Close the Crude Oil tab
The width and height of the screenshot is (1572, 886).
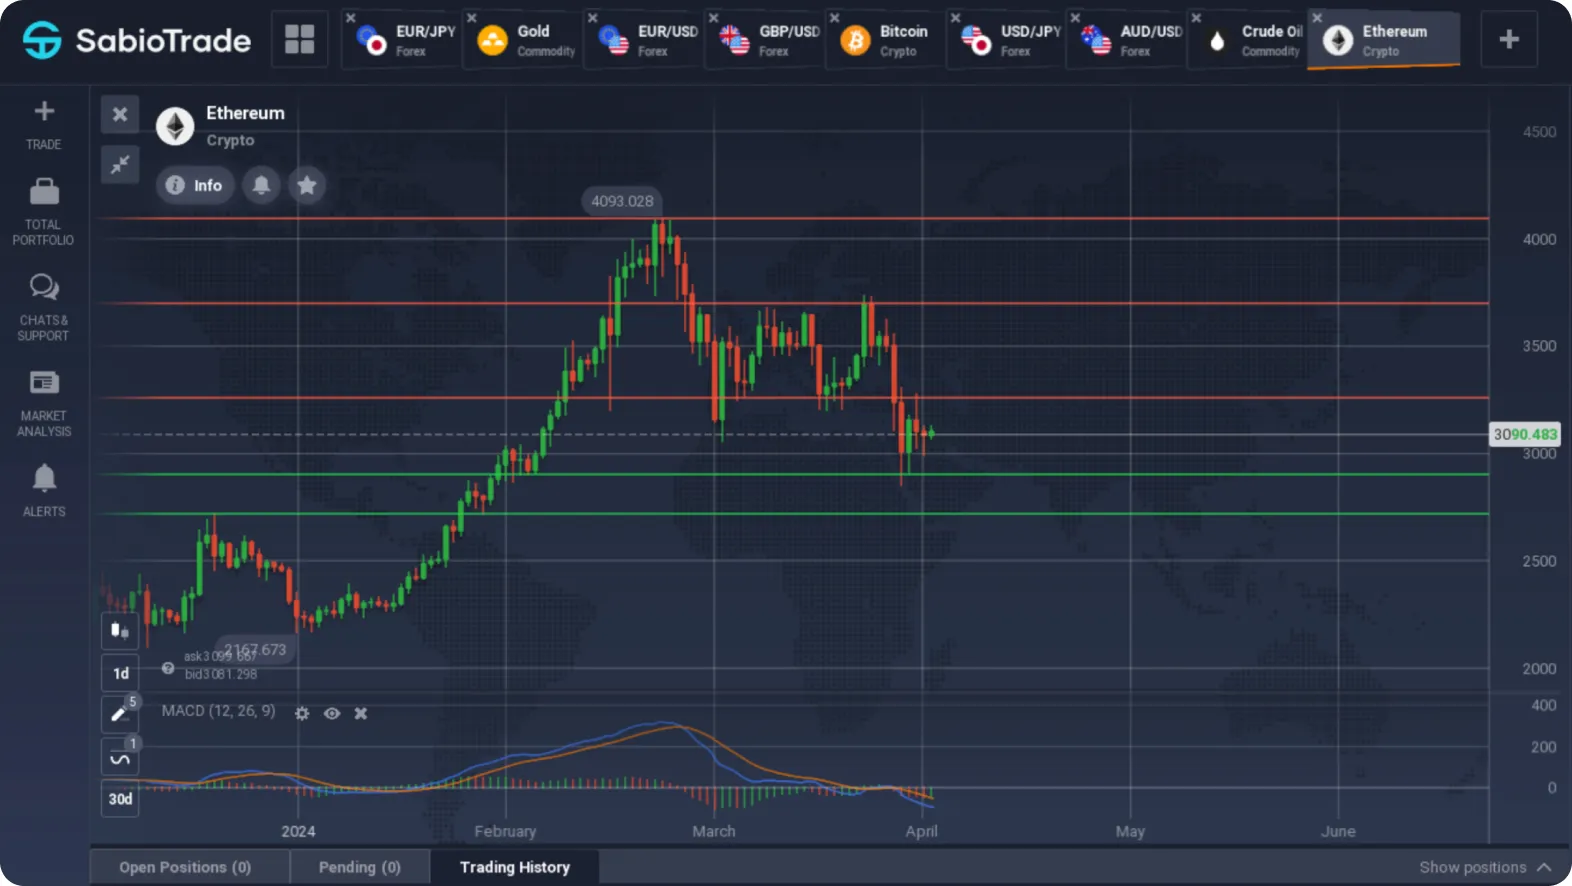point(1197,18)
